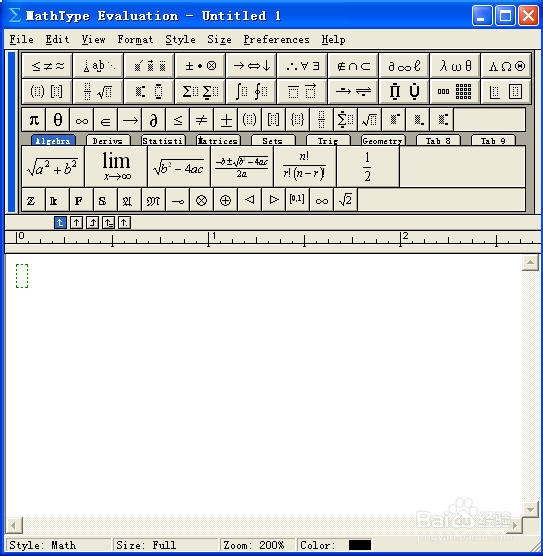
Task: Open set theory symbols palette
Action: click(x=353, y=66)
